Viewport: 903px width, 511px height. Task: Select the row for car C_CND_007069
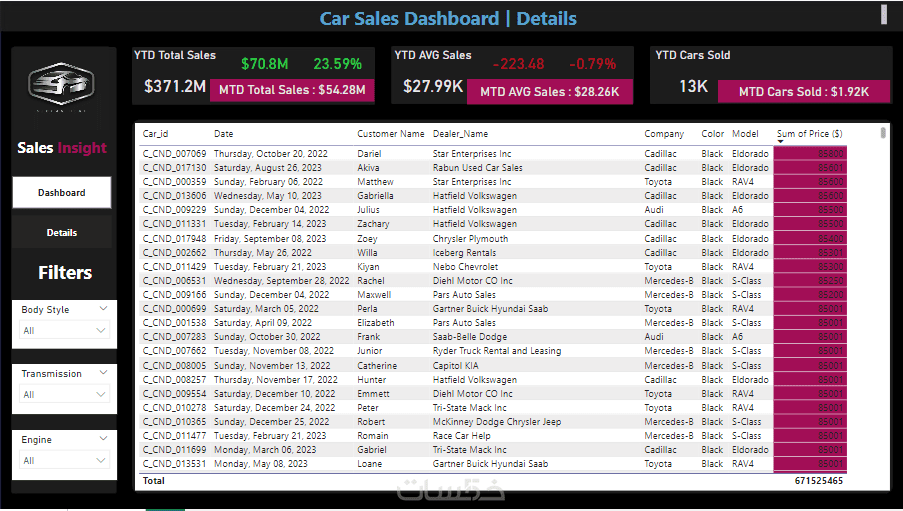pyautogui.click(x=494, y=154)
